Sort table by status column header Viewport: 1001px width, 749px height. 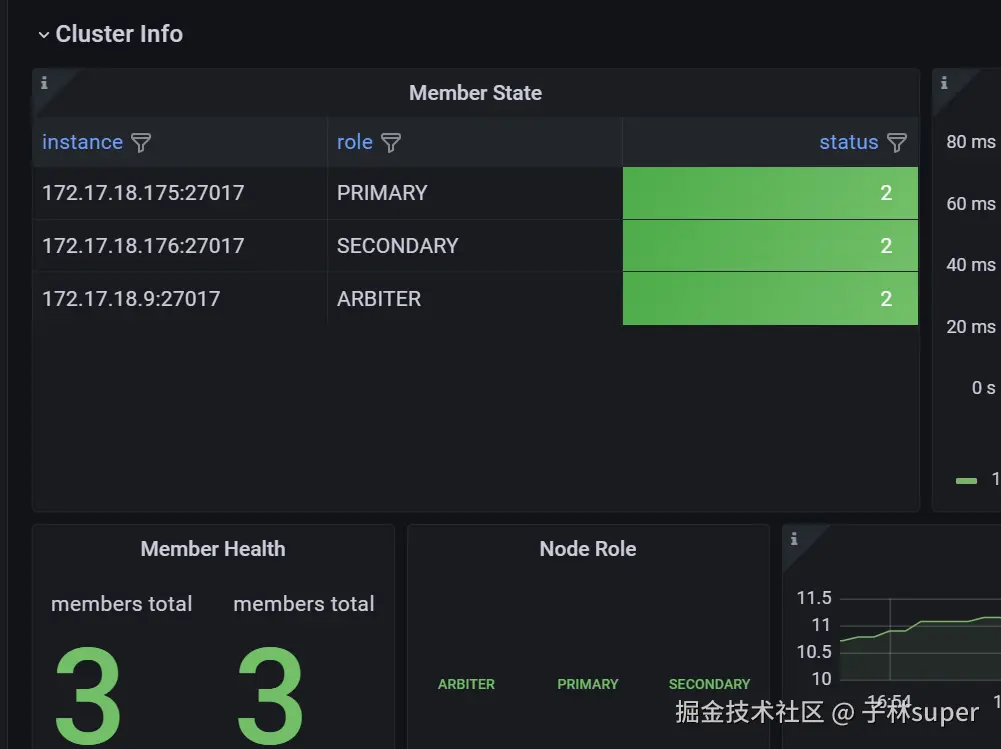[848, 142]
